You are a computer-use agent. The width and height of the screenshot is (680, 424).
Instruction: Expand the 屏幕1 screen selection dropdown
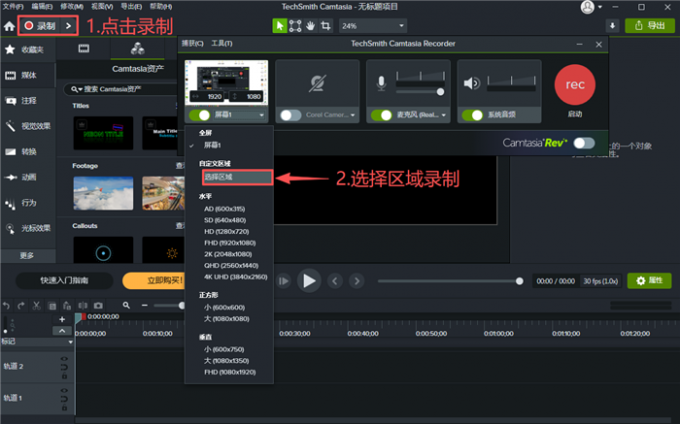coord(261,115)
